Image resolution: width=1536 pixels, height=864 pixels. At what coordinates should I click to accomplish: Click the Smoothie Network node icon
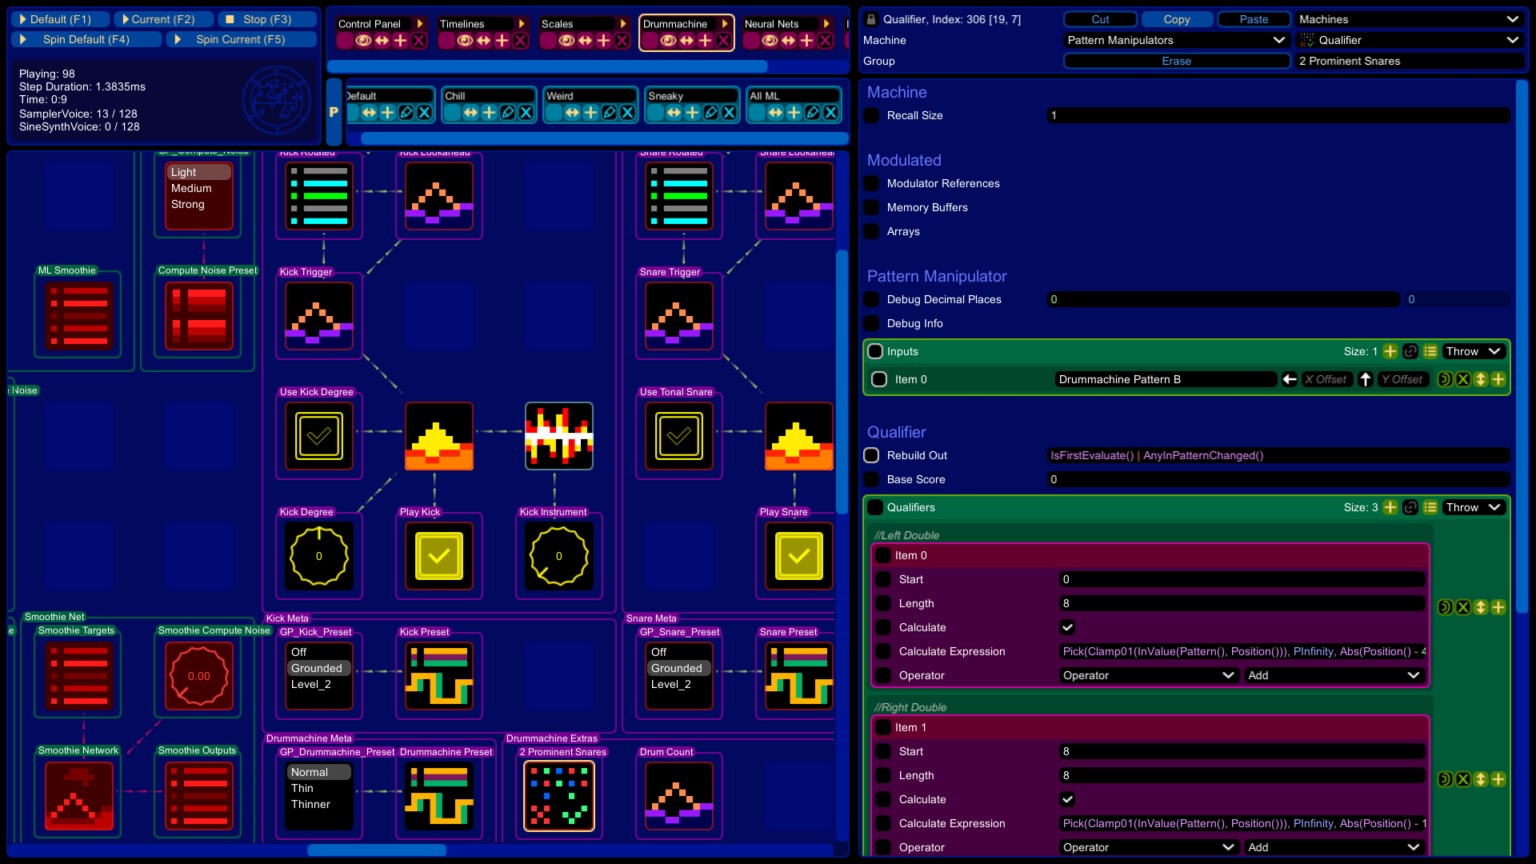pyautogui.click(x=79, y=796)
